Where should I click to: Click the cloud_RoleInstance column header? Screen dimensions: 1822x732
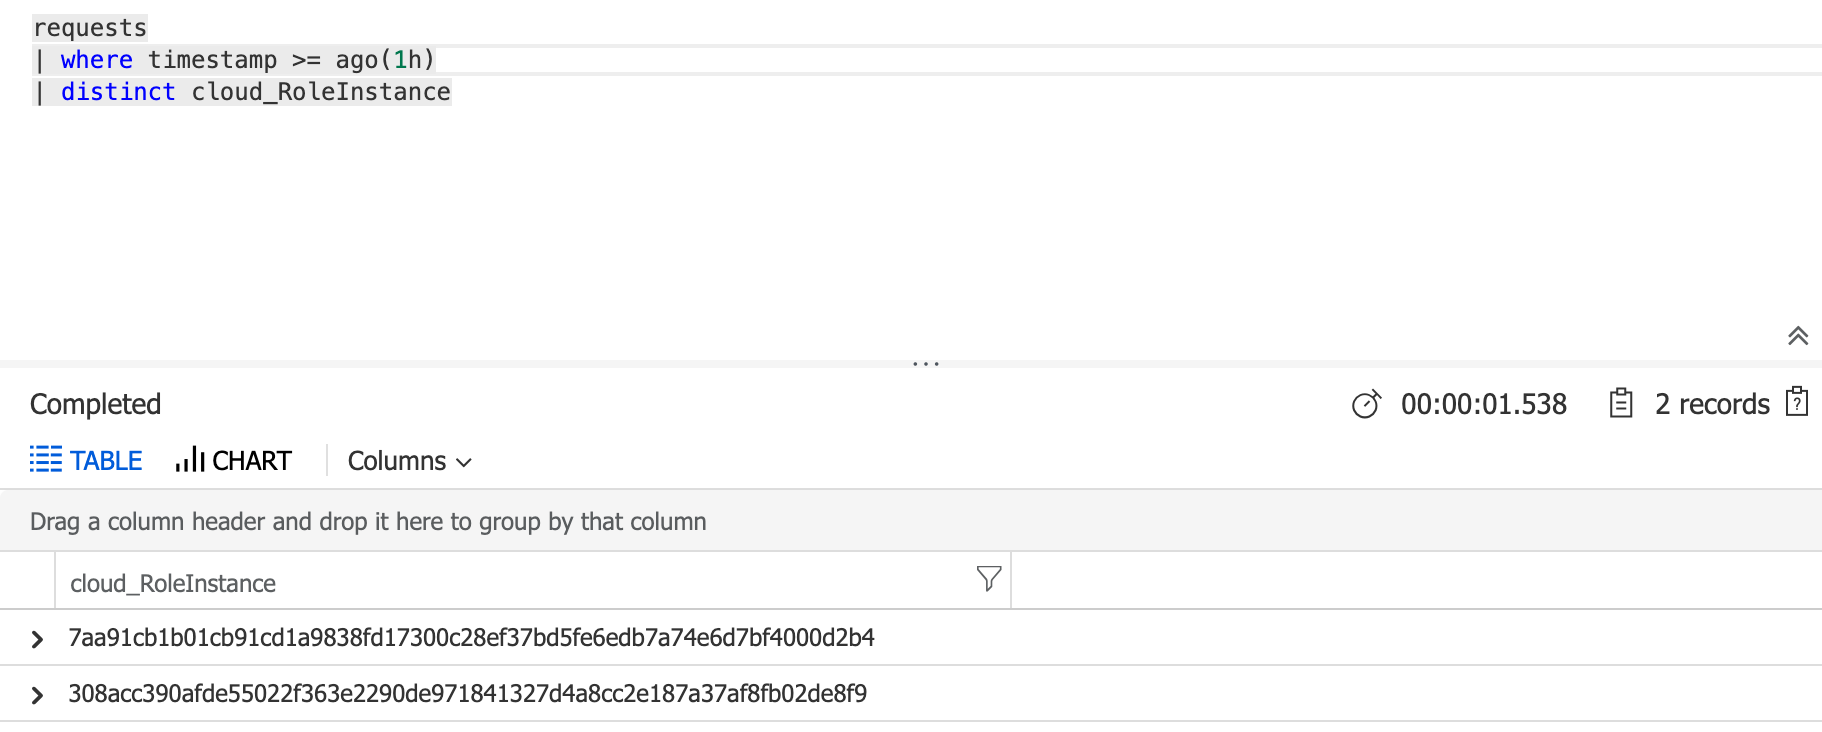[172, 582]
